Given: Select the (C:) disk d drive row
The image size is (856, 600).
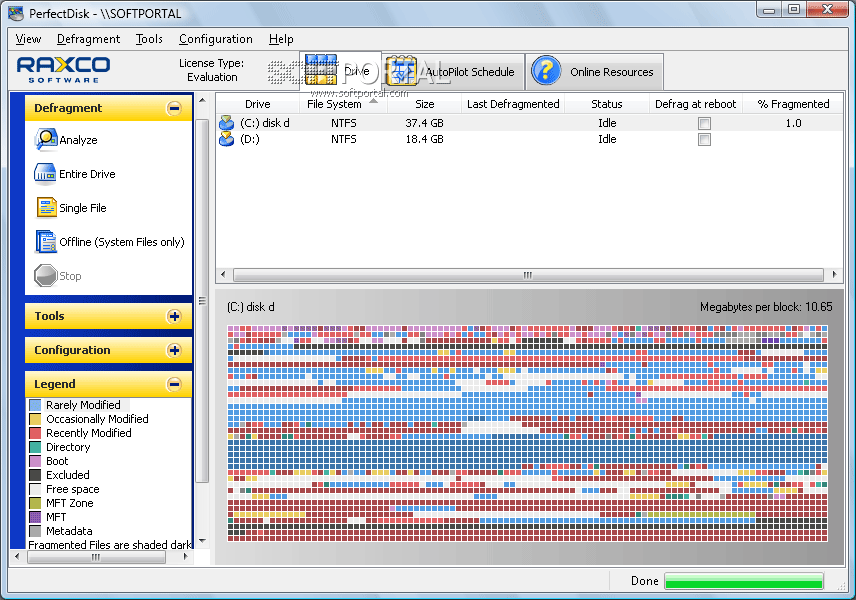Looking at the screenshot, I should coord(530,123).
